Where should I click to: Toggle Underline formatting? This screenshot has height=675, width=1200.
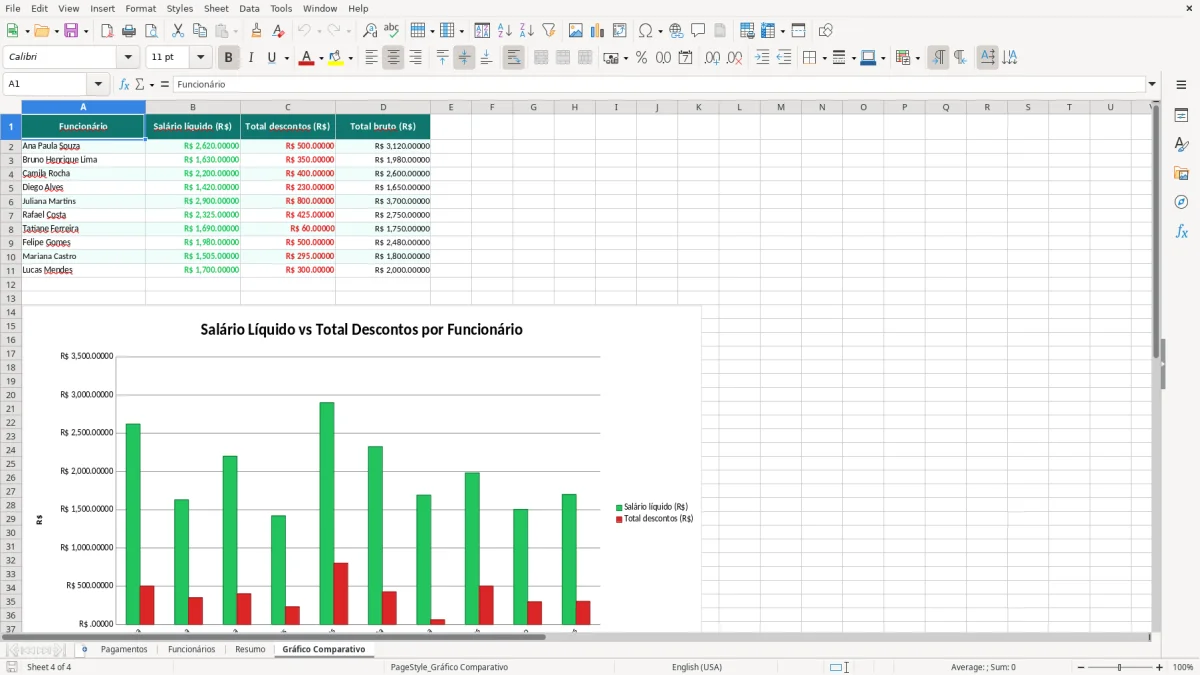(x=271, y=58)
